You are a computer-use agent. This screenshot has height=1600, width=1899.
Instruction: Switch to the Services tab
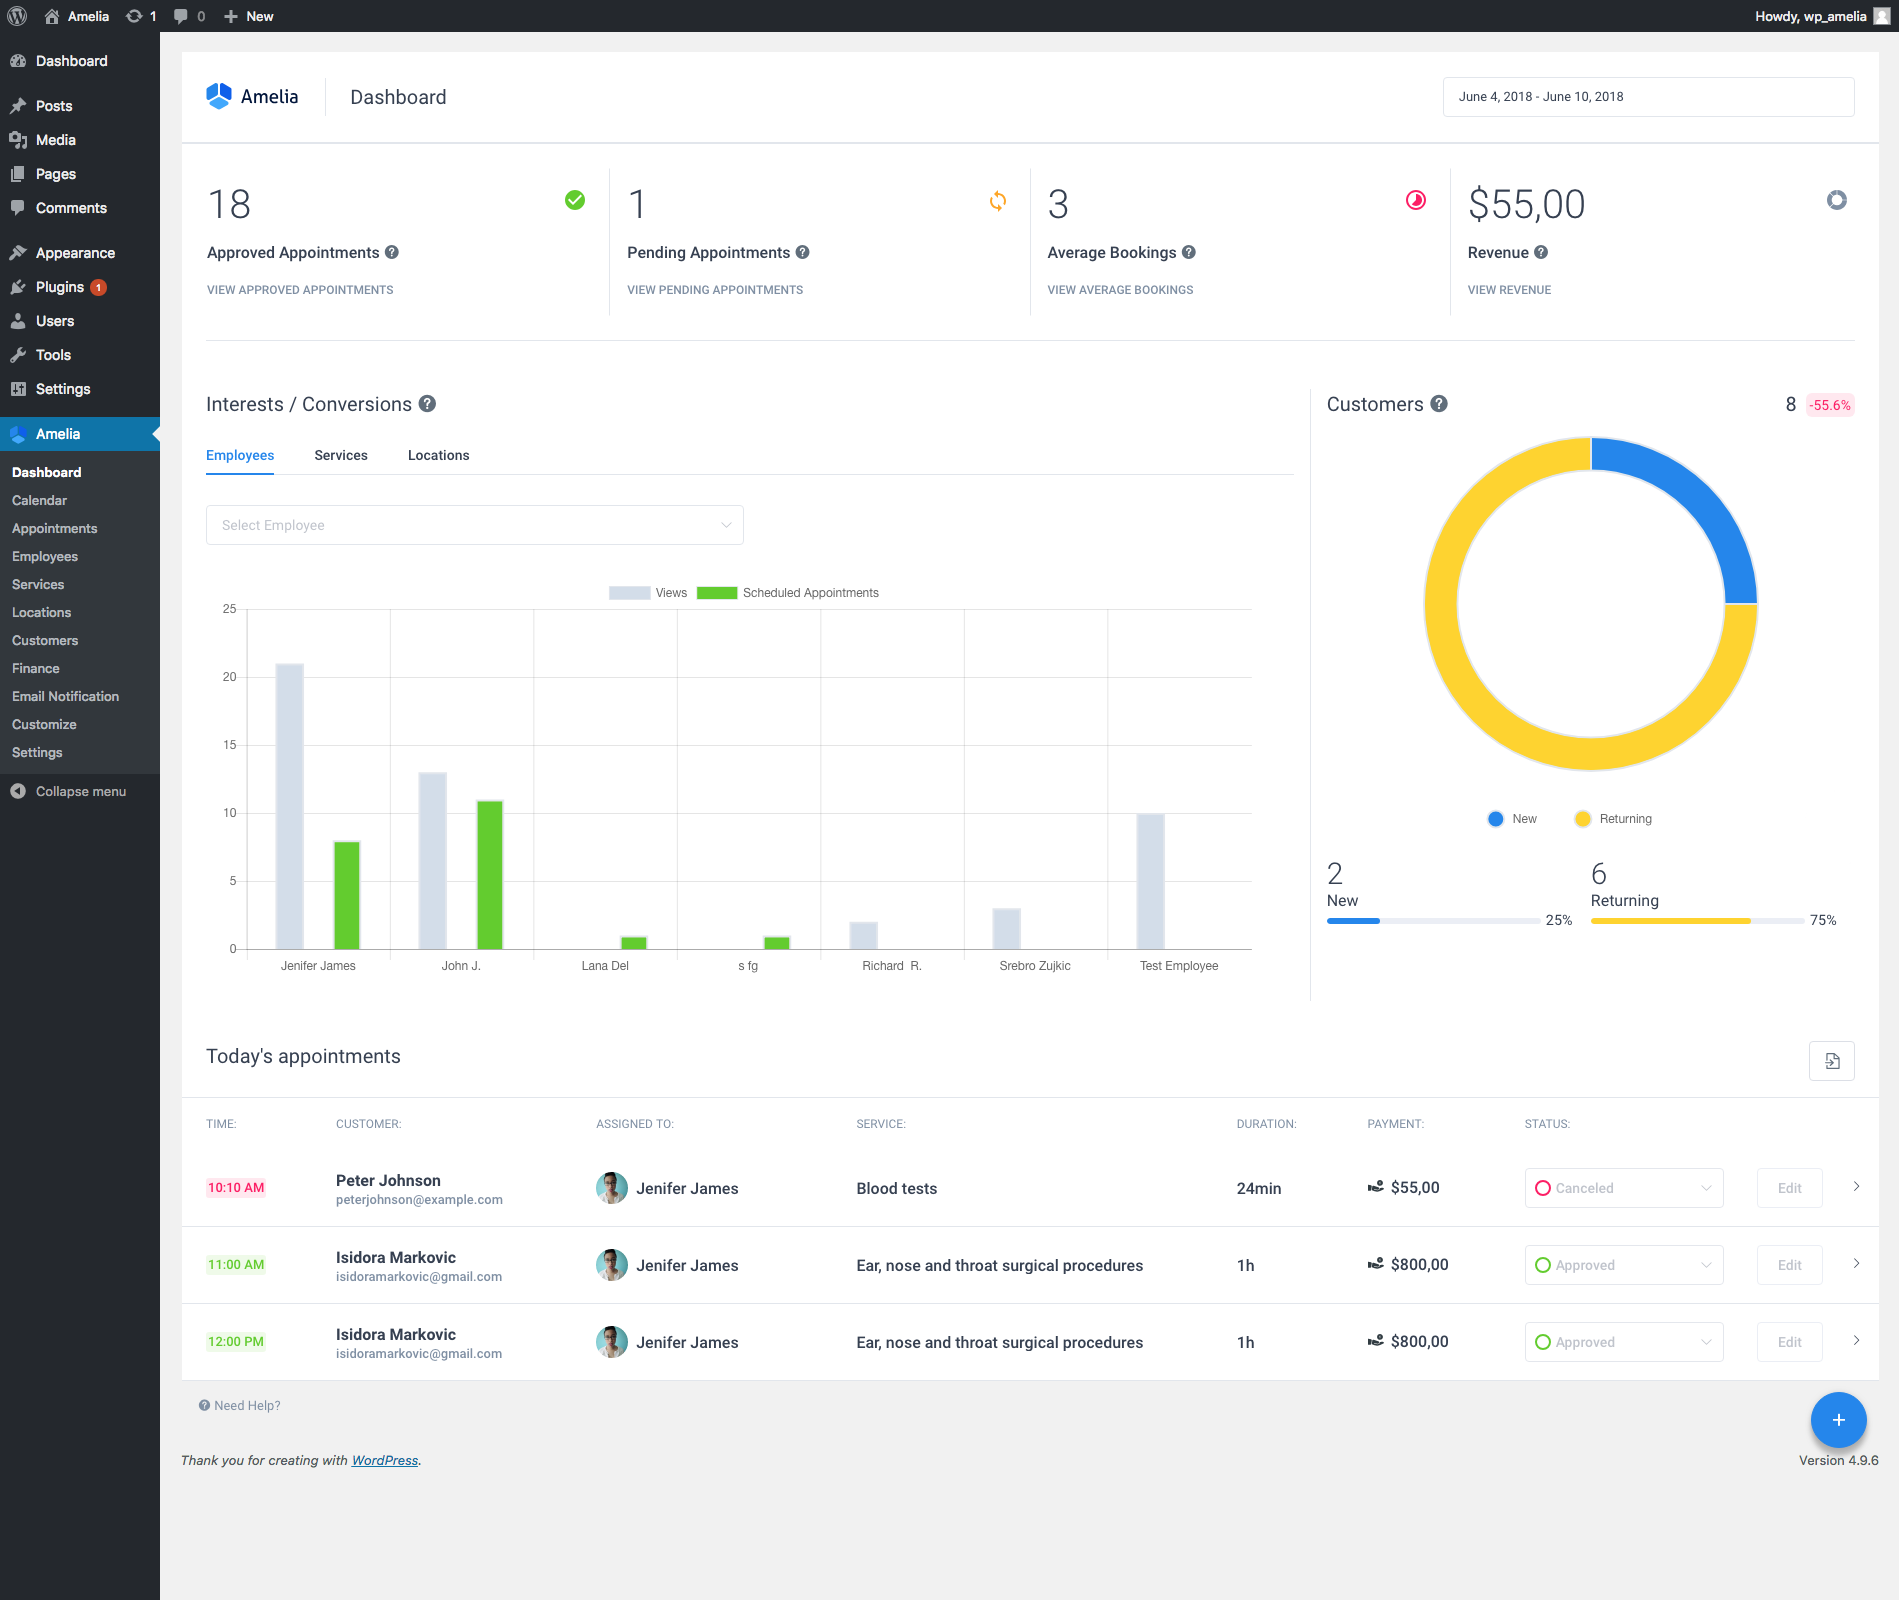tap(340, 455)
